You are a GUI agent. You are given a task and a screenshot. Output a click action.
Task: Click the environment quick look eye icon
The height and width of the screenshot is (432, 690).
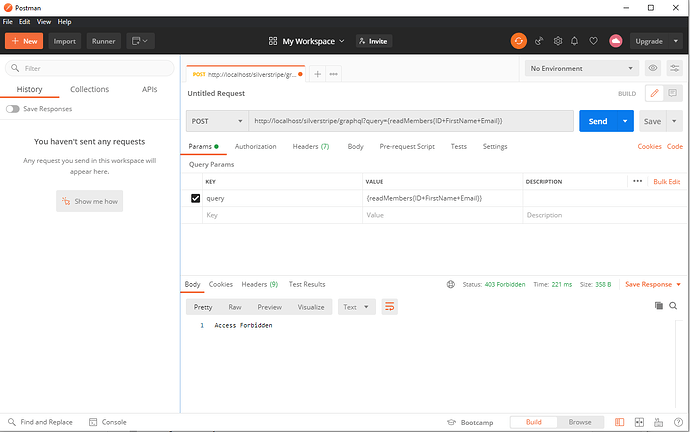coord(653,68)
